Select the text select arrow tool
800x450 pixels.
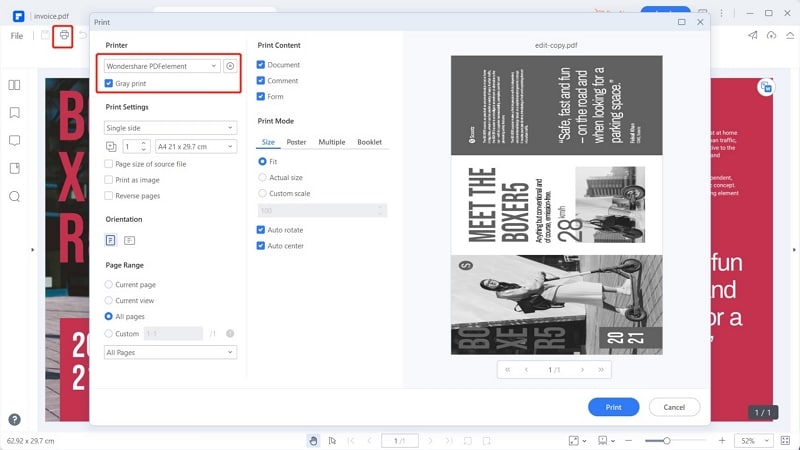(x=332, y=440)
